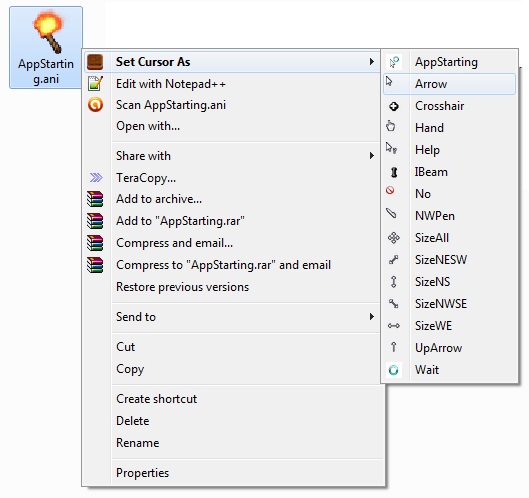This screenshot has width=529, height=498.
Task: Choose Restore previous versions
Action: click(233, 287)
